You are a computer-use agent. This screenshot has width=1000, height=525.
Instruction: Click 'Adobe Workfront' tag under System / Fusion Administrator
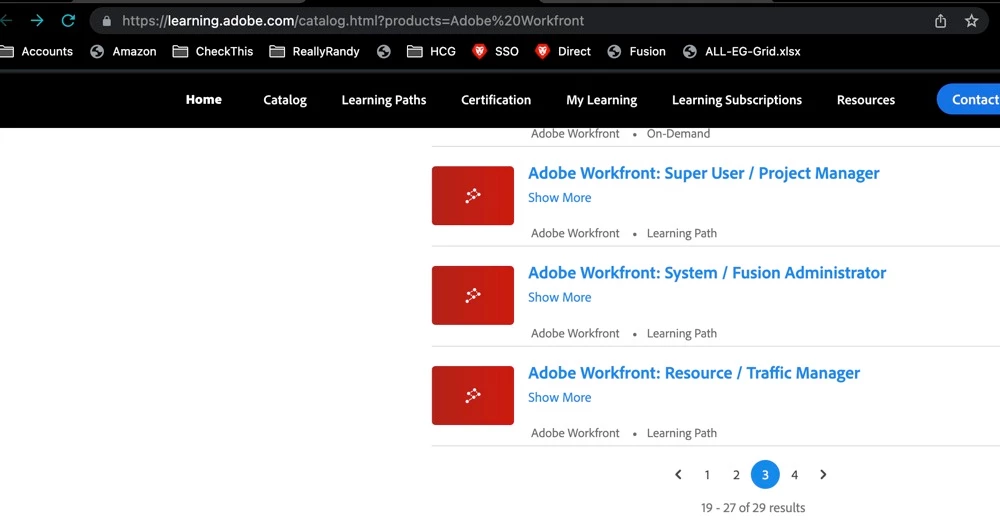tap(575, 334)
